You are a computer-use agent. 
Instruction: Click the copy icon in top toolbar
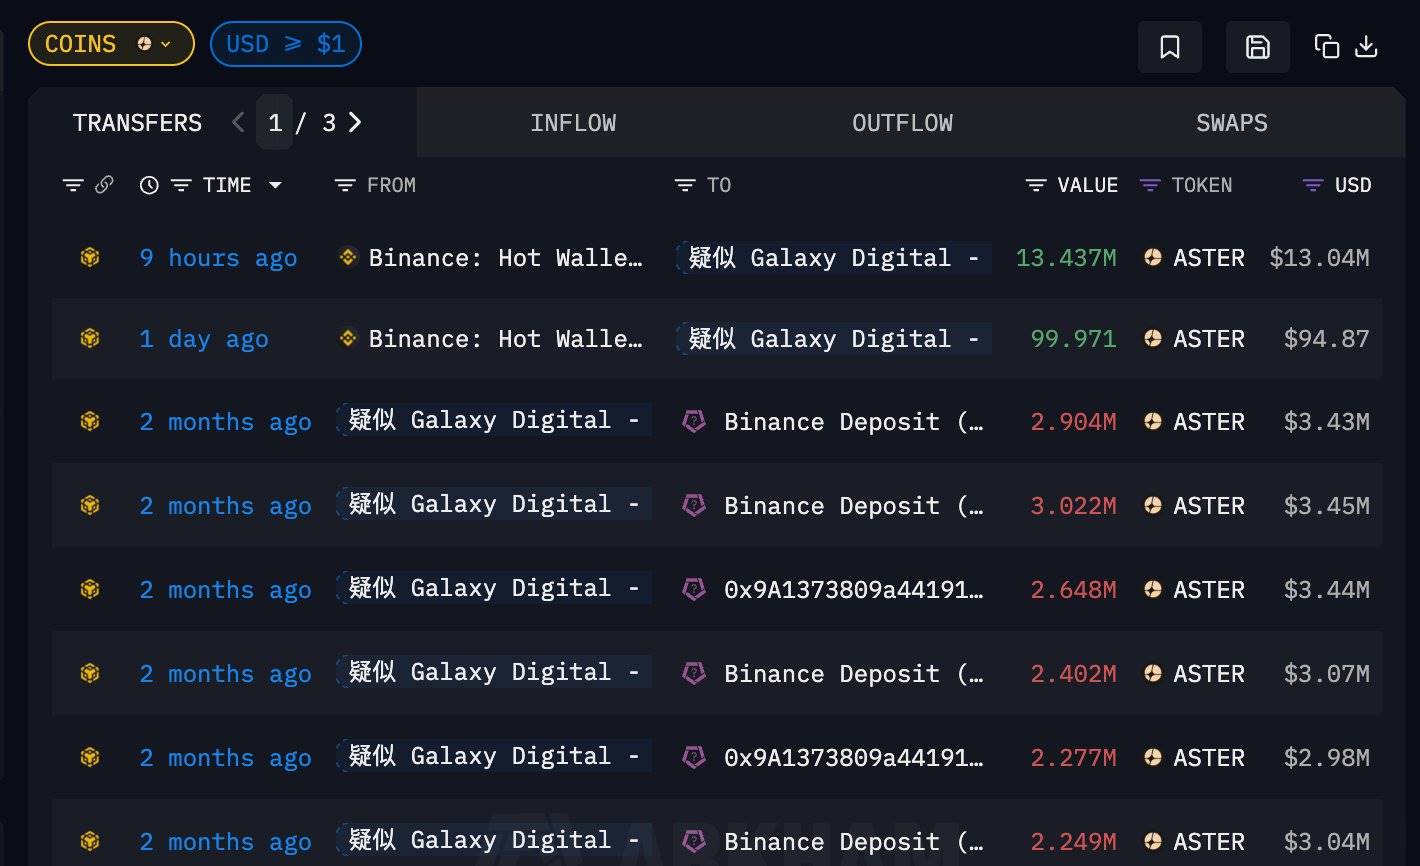(1326, 46)
